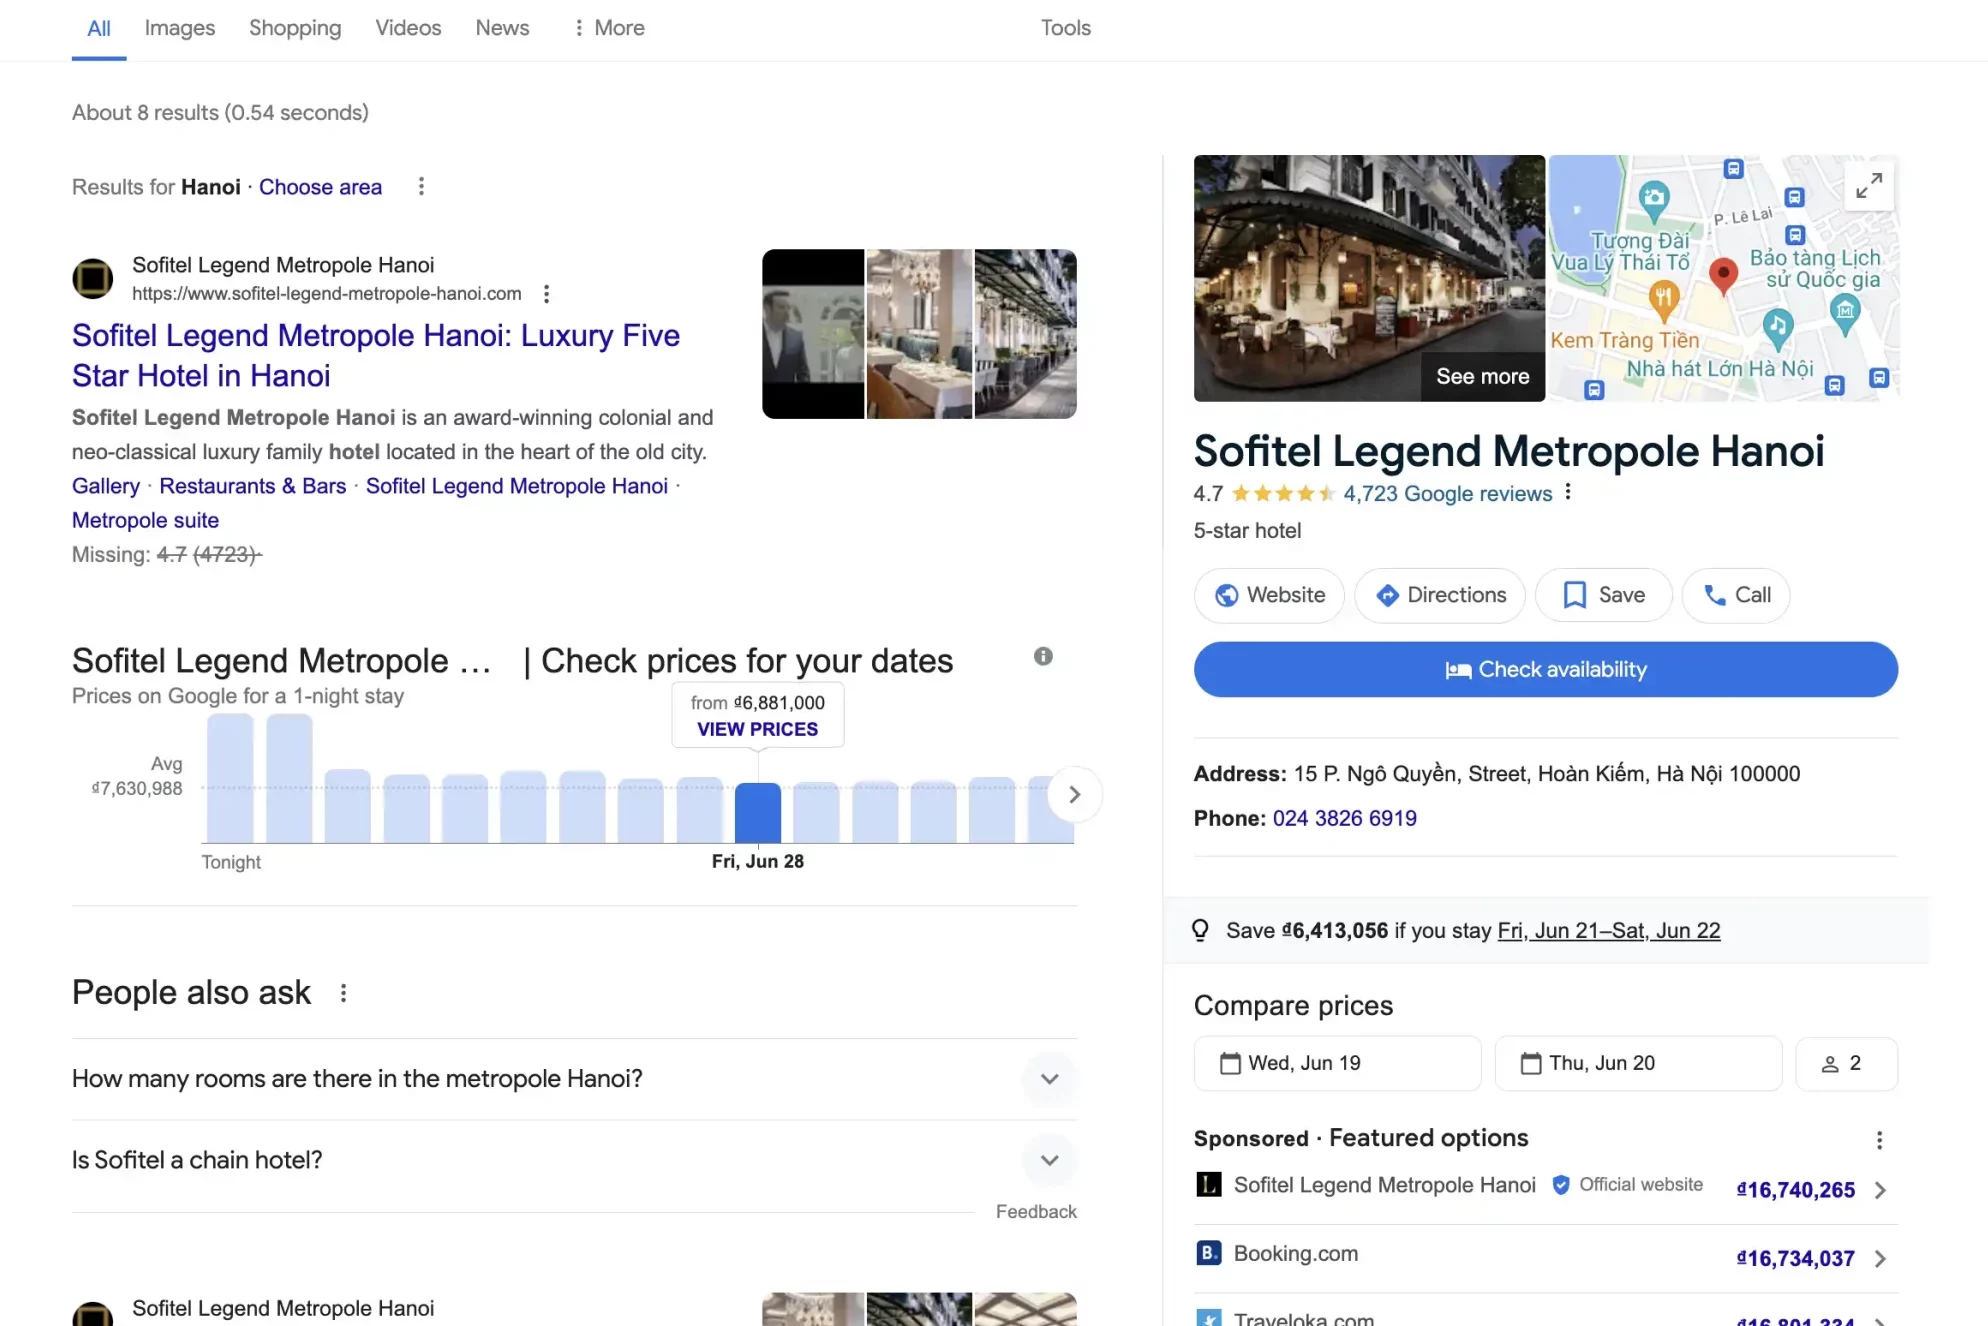The width and height of the screenshot is (1988, 1326).
Task: Click the lightbulb savings tip icon
Action: click(x=1201, y=931)
